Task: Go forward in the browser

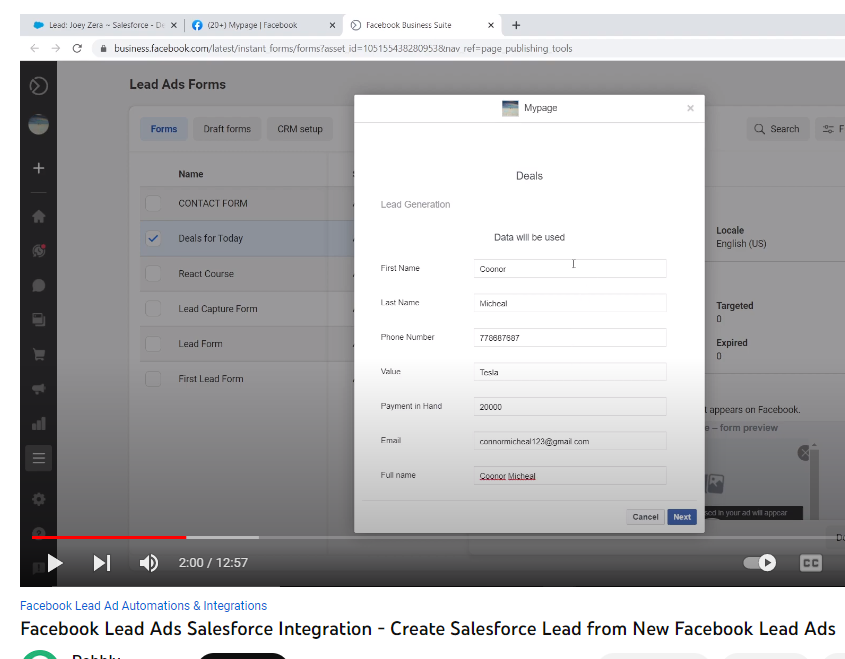Action: tap(56, 48)
